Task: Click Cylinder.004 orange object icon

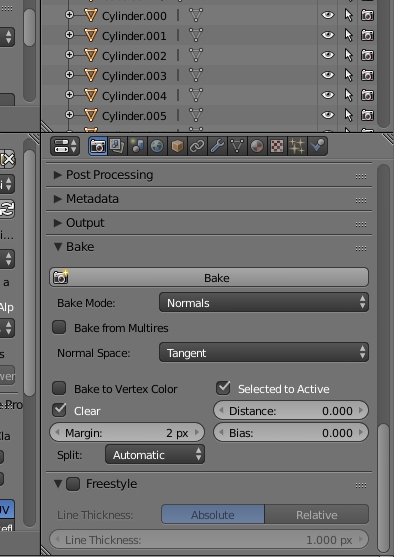Action: [91, 95]
